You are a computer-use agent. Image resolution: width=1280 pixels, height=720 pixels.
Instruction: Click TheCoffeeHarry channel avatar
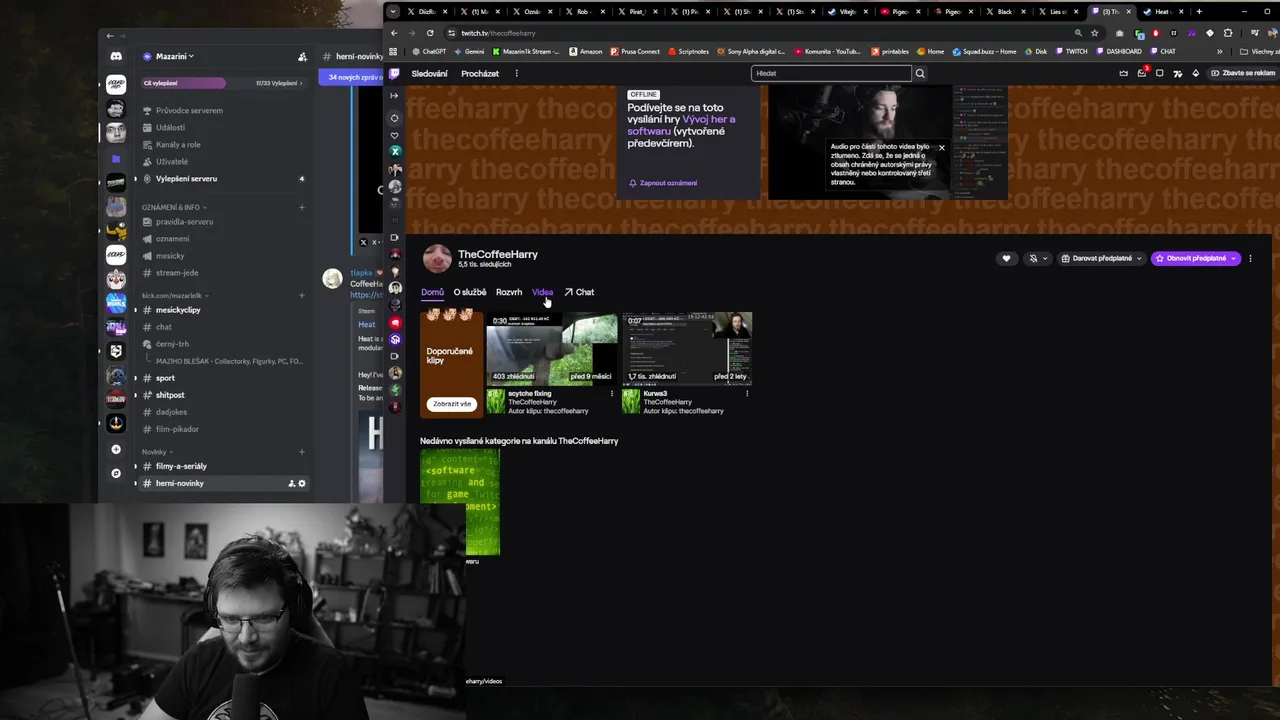[437, 259]
